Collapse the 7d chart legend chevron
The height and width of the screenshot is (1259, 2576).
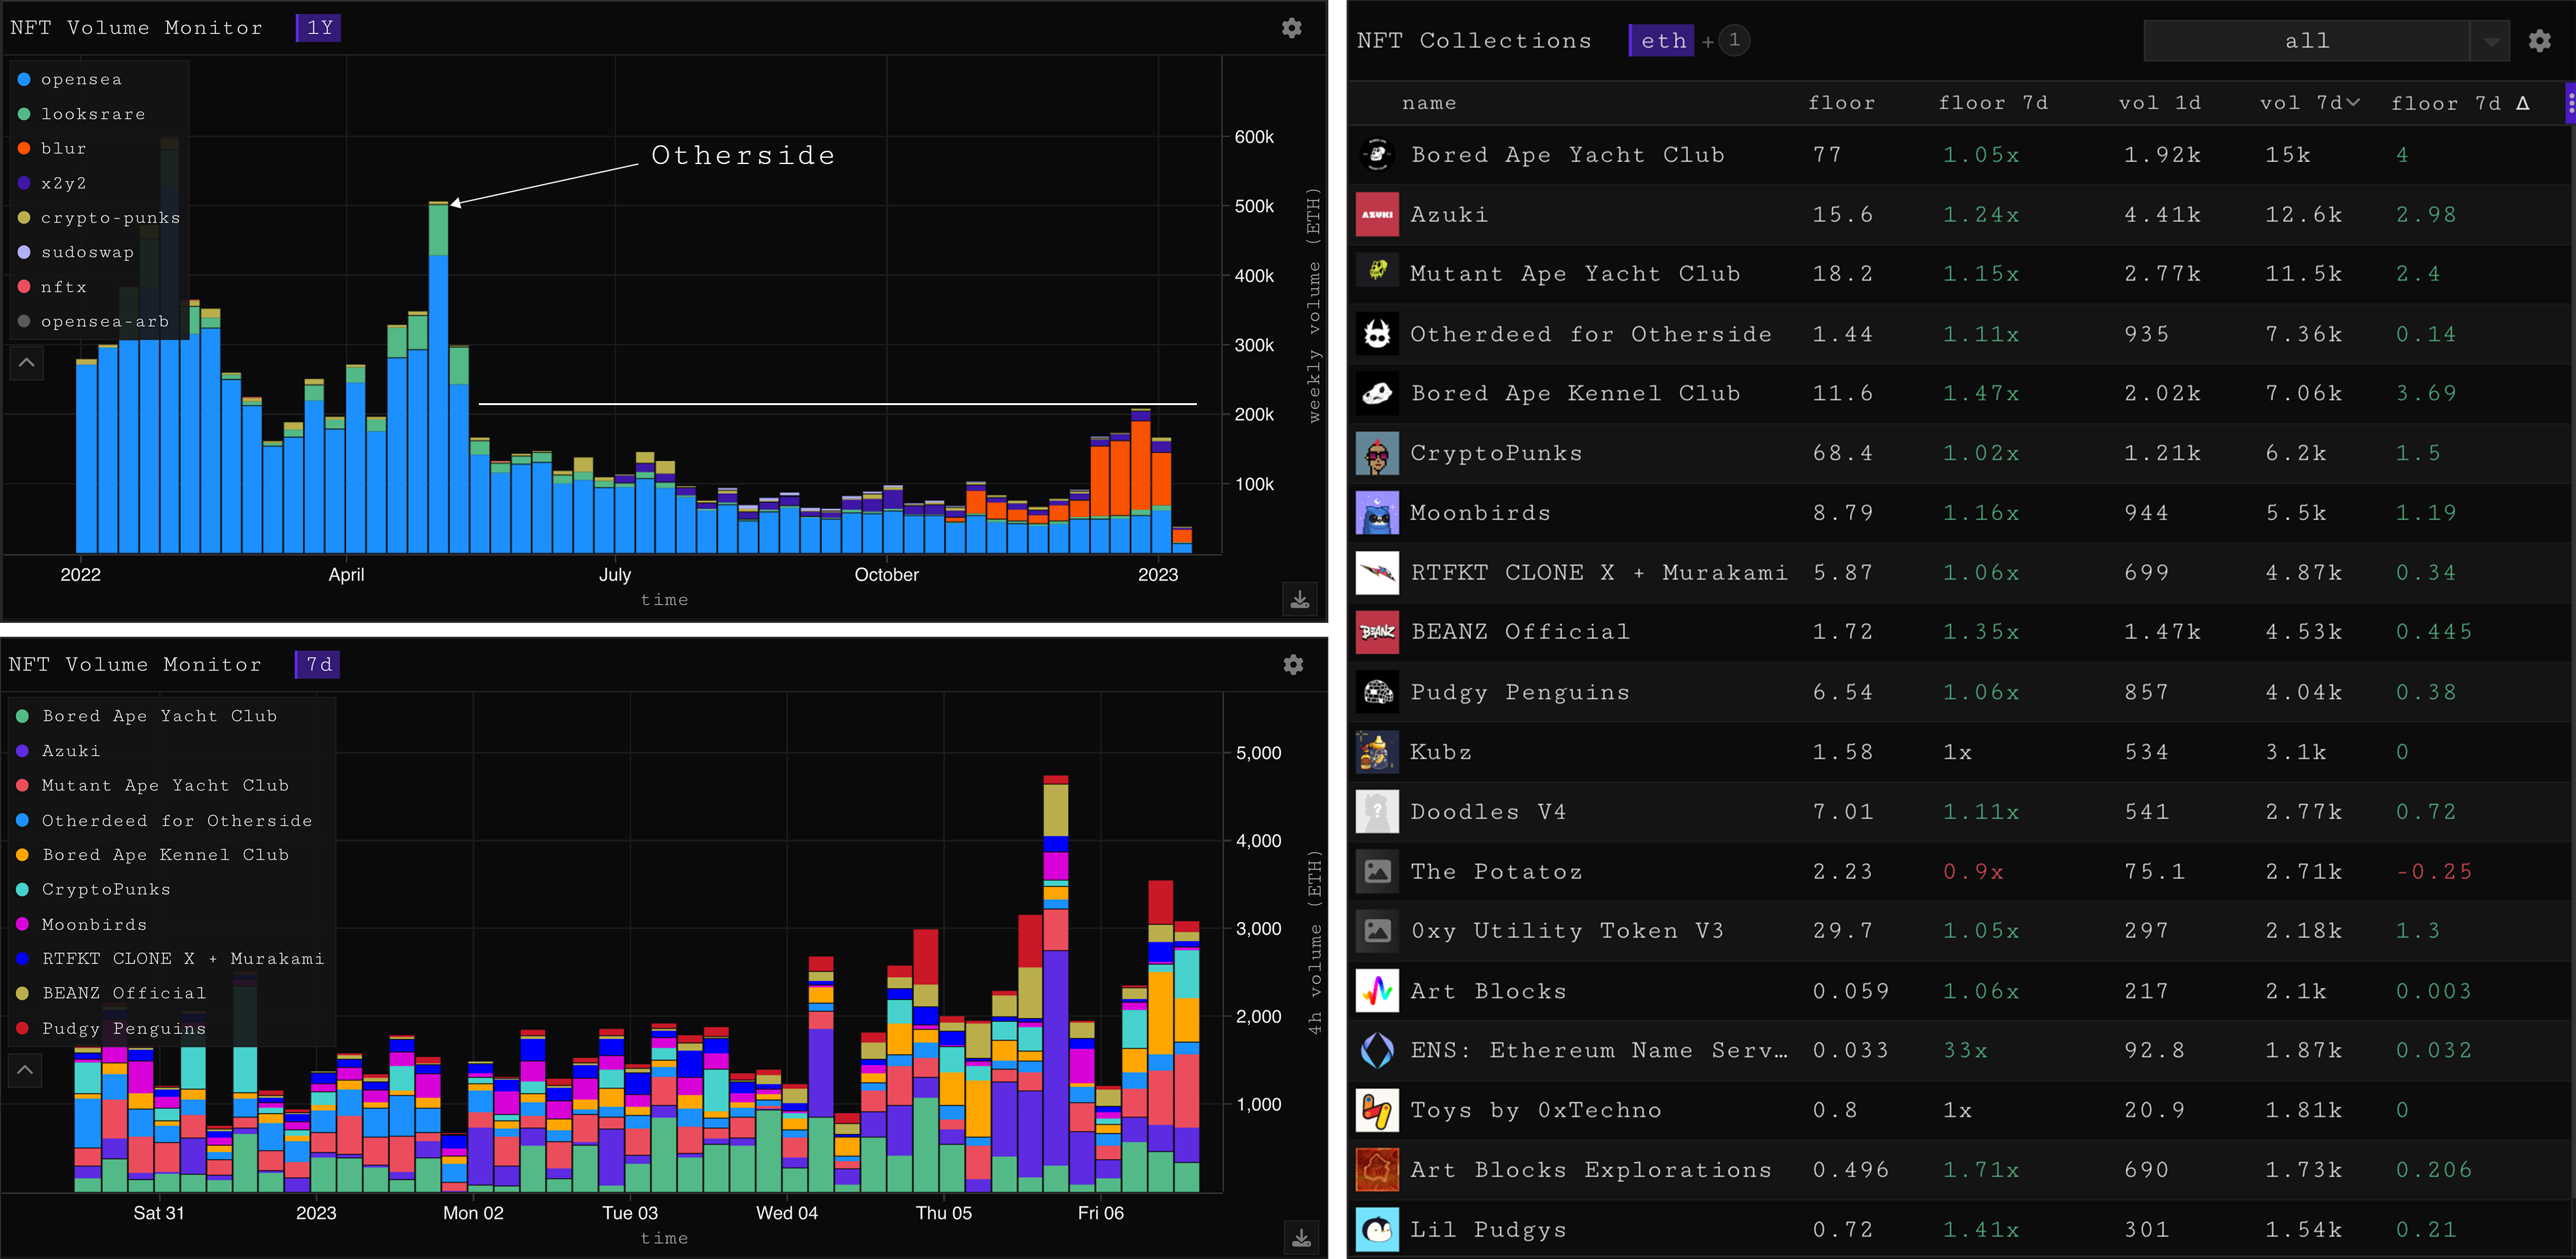26,1070
